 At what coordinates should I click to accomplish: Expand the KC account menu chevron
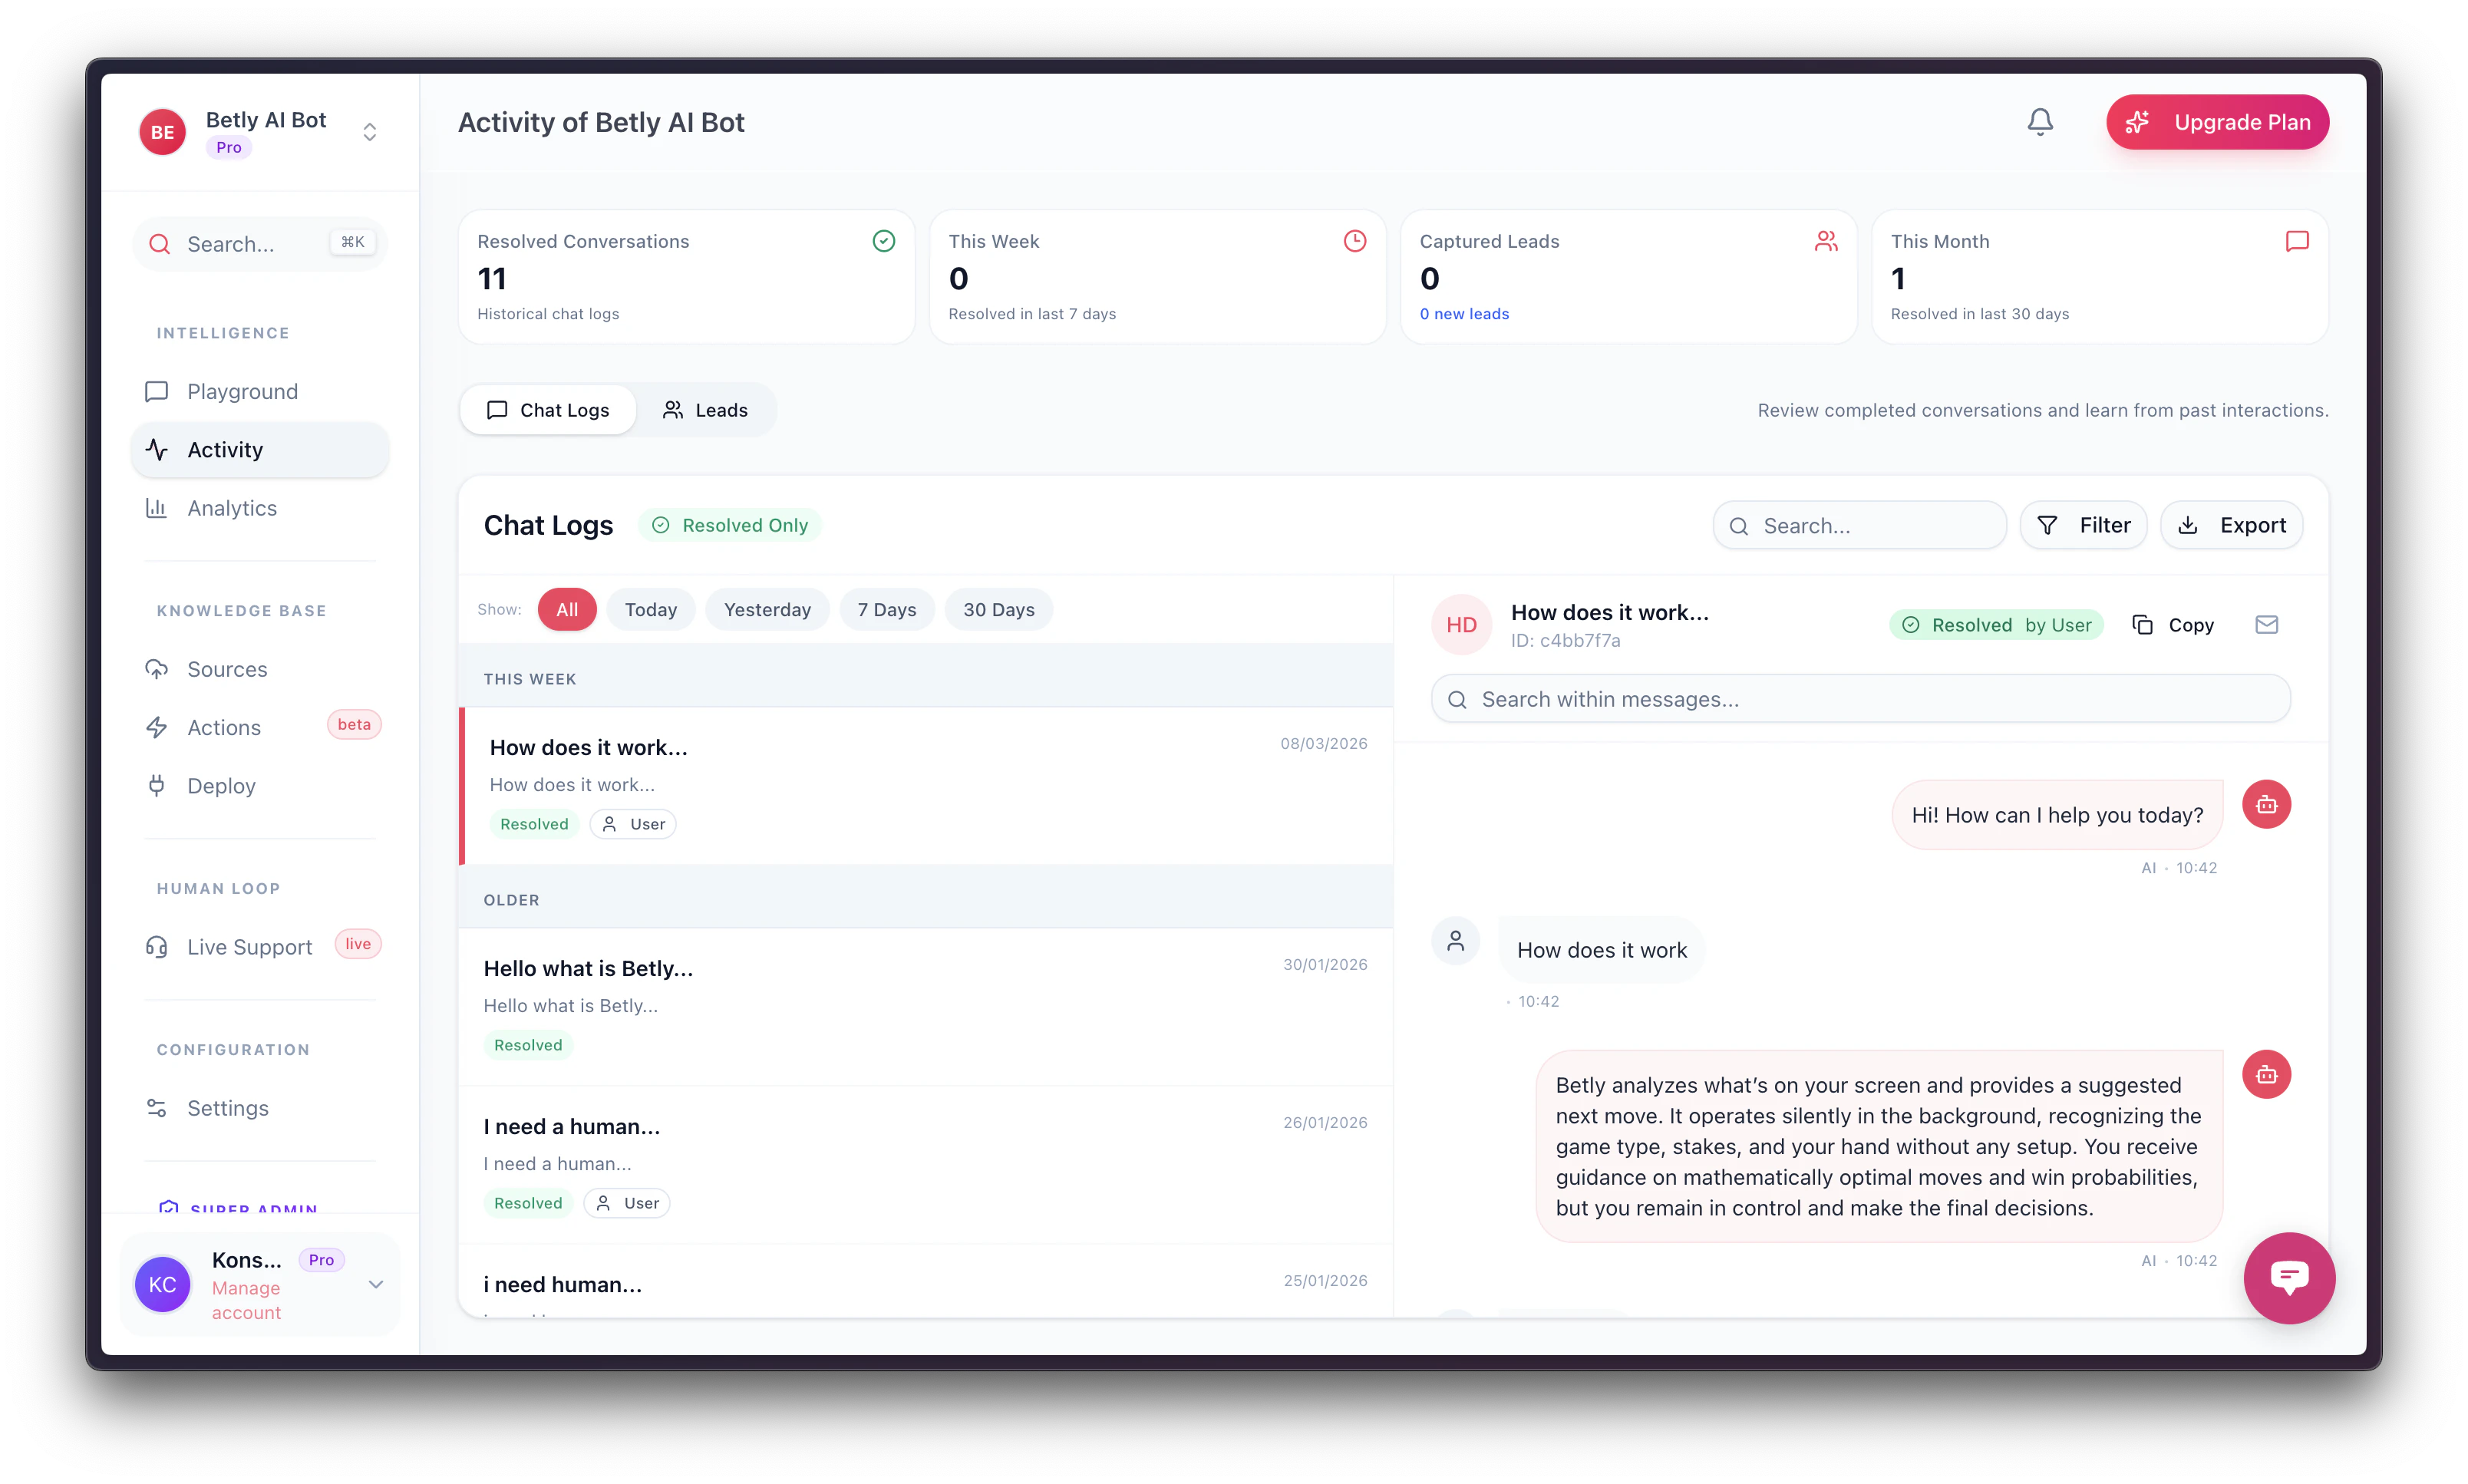point(376,1285)
